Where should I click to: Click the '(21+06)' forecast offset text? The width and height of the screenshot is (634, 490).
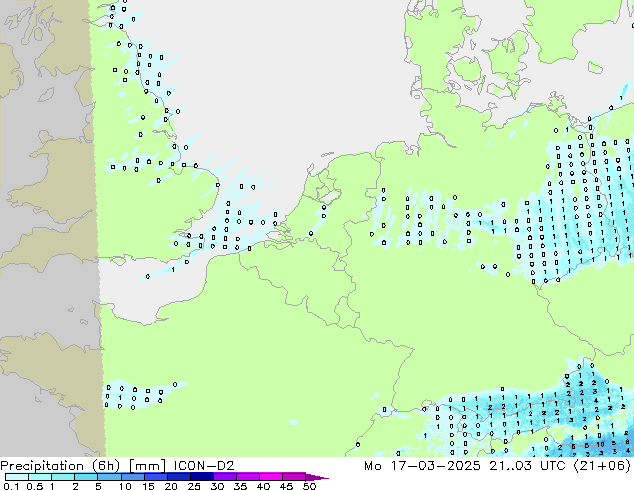602,466
